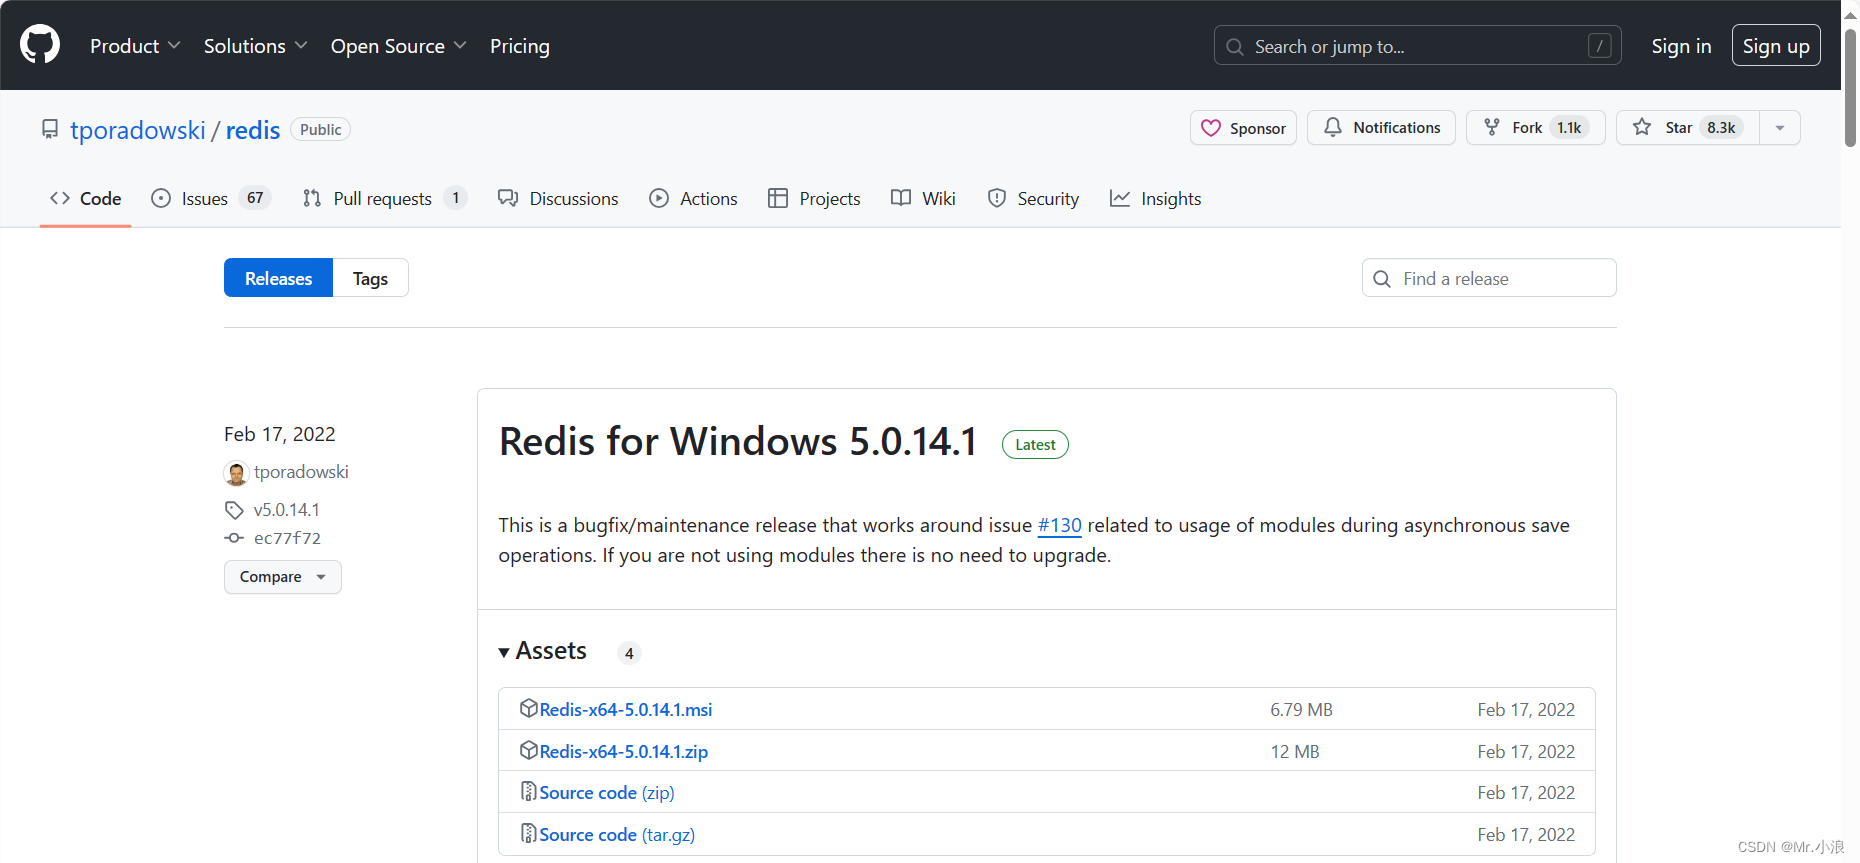Viewport: 1860px width, 863px height.
Task: Open the Wiki tab
Action: (x=923, y=198)
